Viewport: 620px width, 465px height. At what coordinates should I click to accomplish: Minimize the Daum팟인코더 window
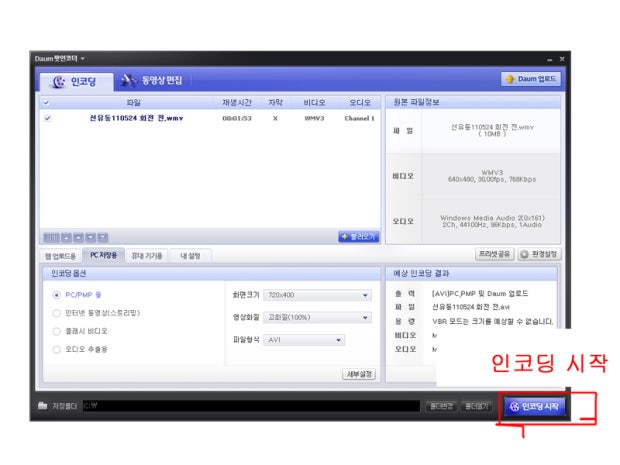549,59
